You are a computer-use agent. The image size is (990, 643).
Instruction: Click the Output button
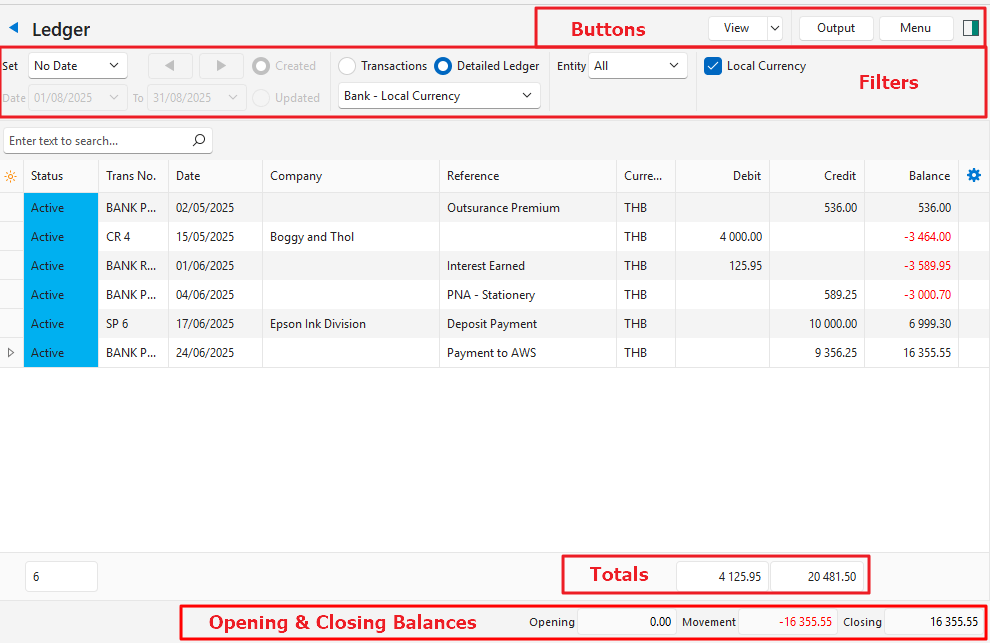(836, 28)
